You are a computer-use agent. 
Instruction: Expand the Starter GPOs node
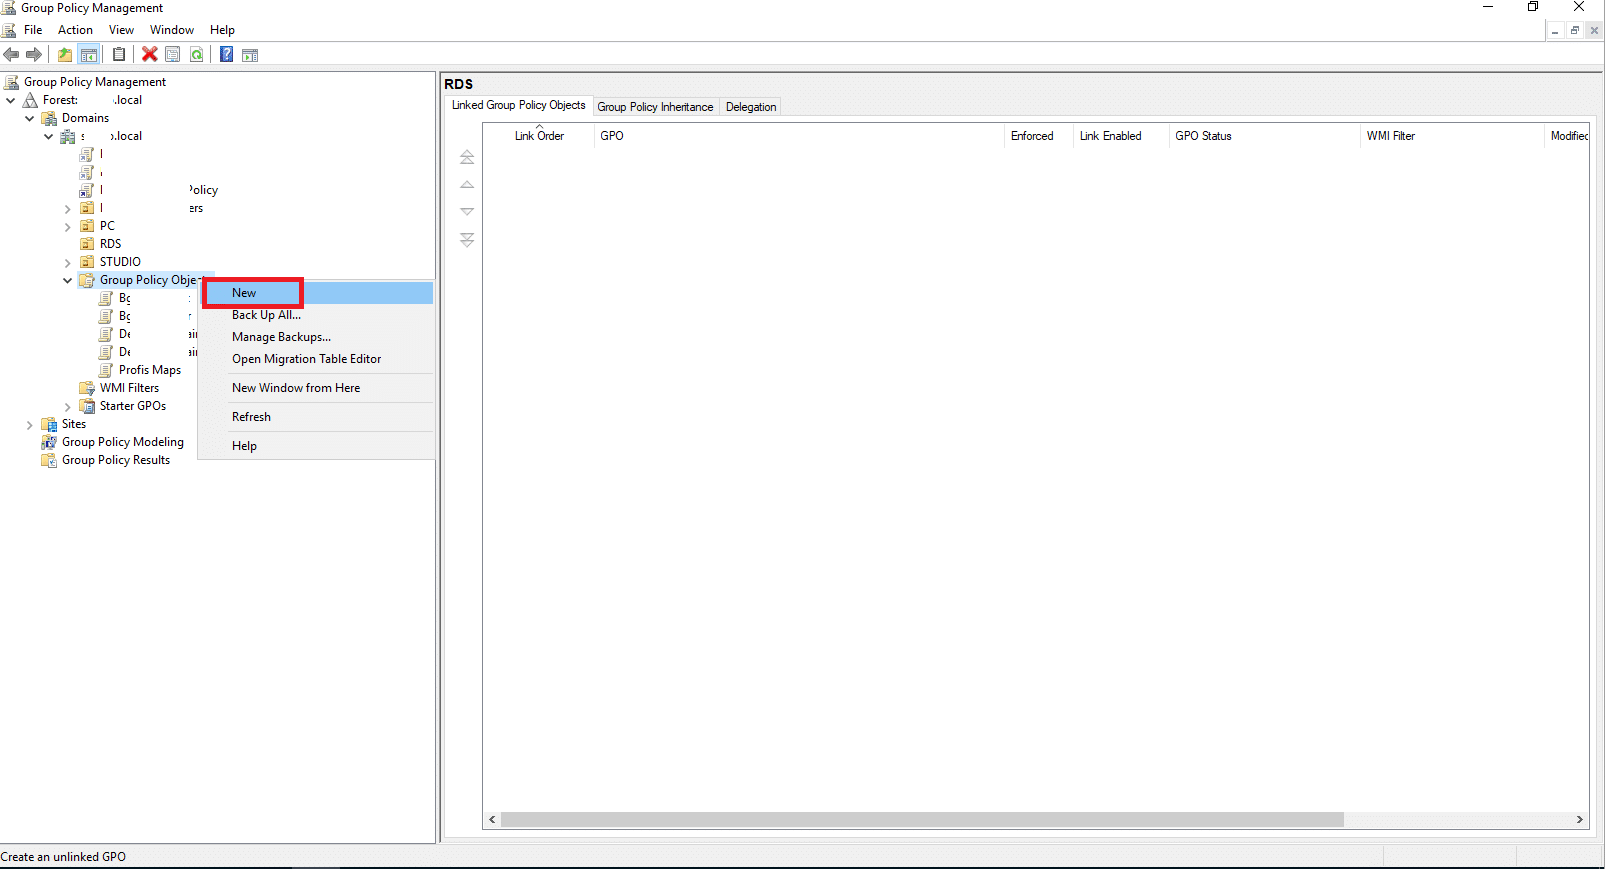tap(68, 407)
